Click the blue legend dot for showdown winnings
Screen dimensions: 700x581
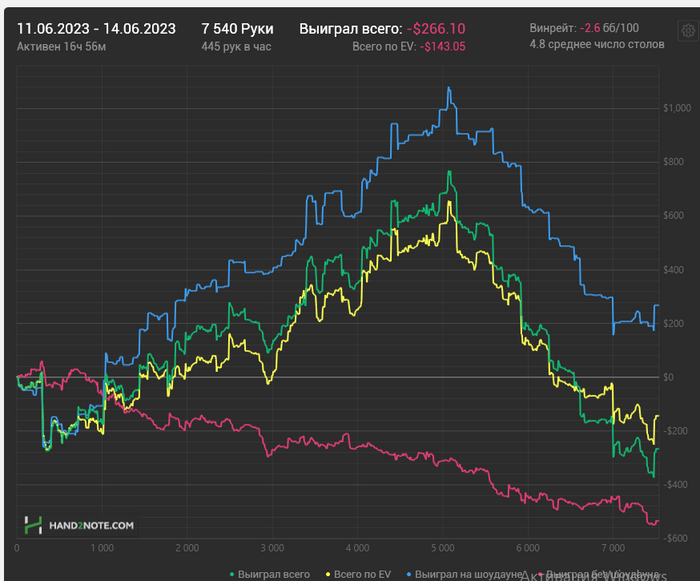coord(409,575)
